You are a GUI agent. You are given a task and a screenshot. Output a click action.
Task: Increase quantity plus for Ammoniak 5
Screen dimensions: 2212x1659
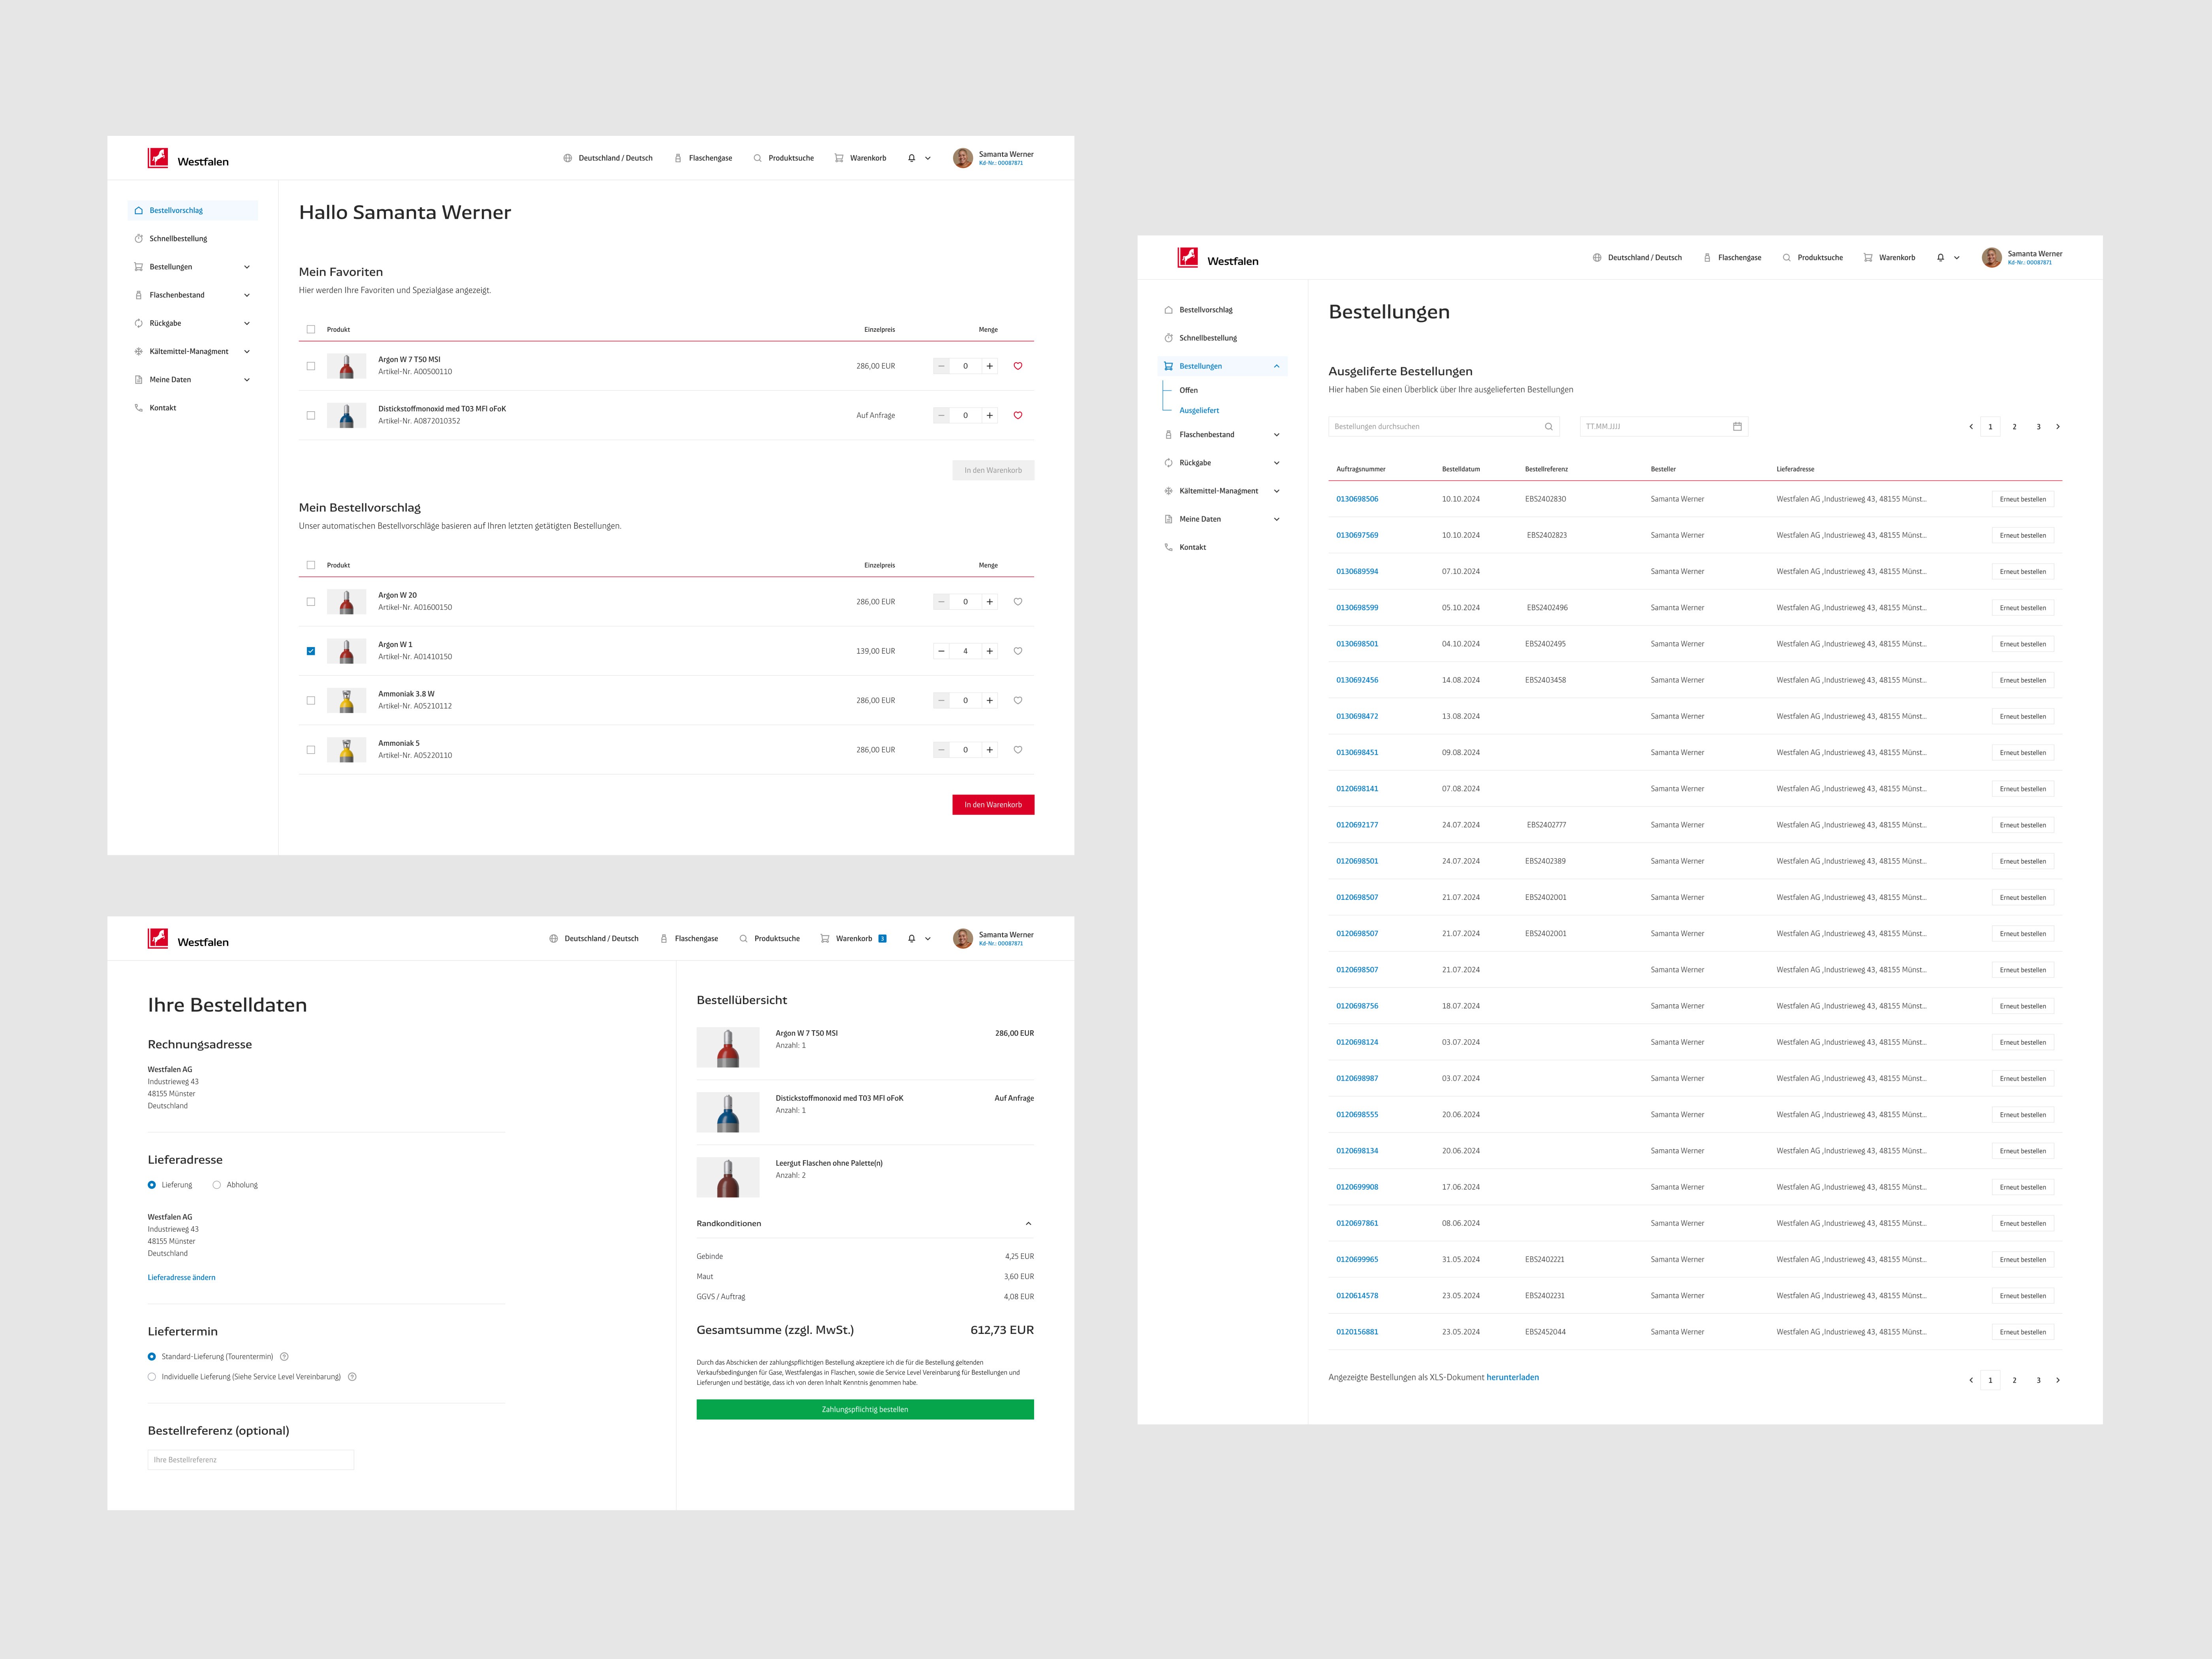[989, 750]
